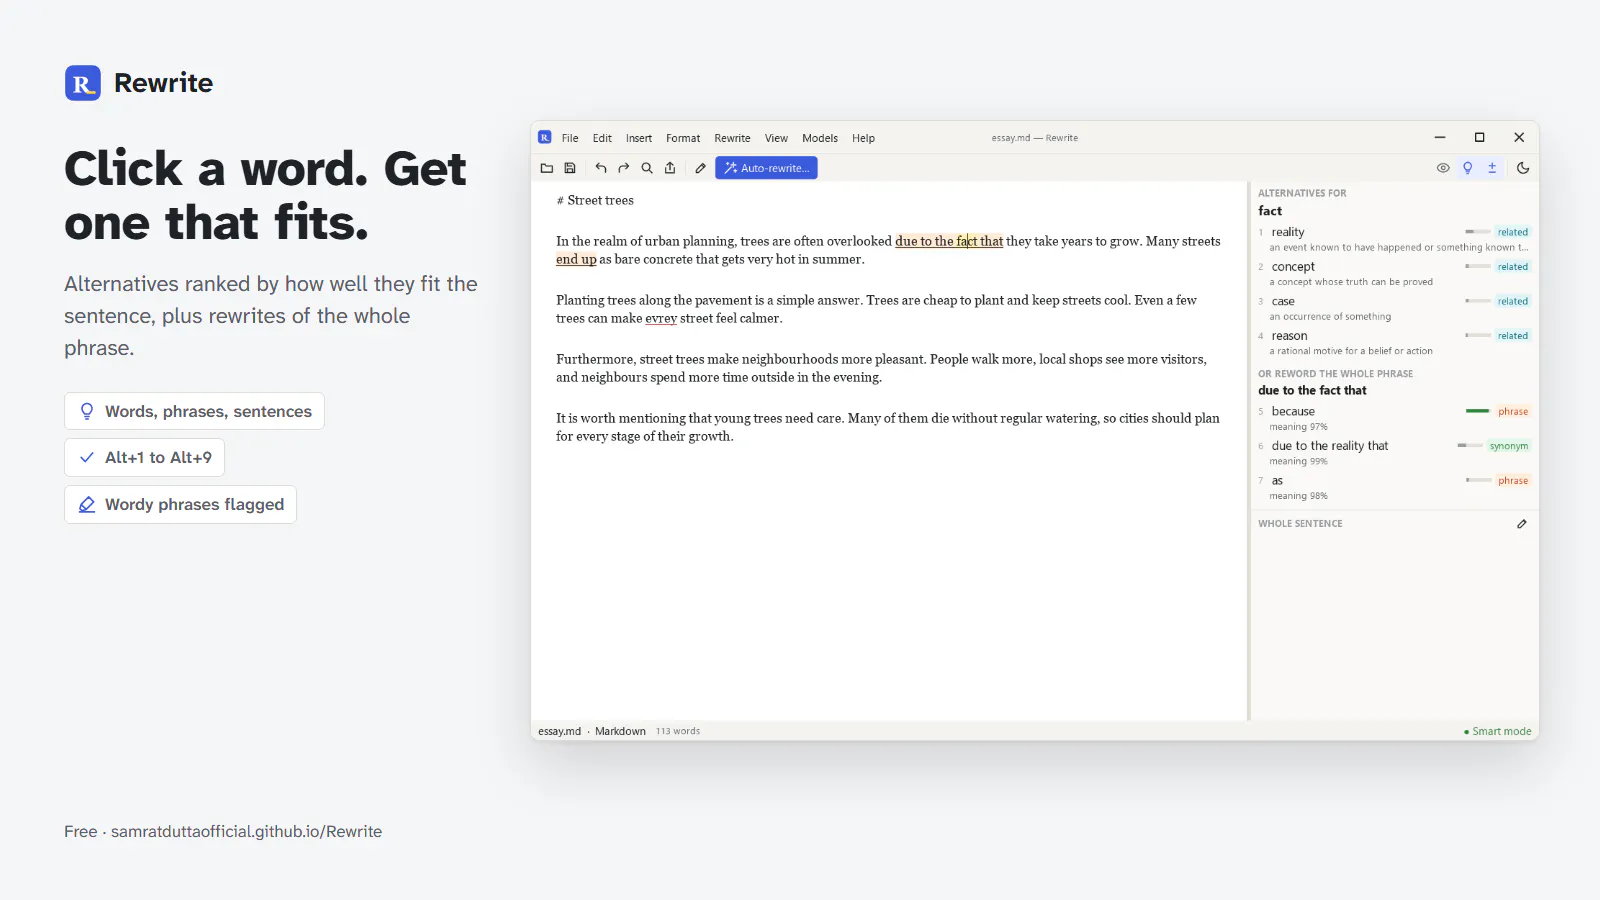The height and width of the screenshot is (900, 1600).
Task: Open the File menu
Action: [x=570, y=138]
